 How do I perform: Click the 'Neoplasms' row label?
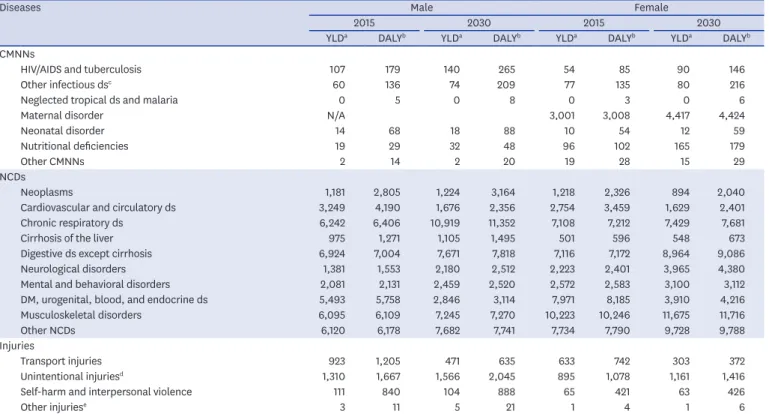coord(47,192)
